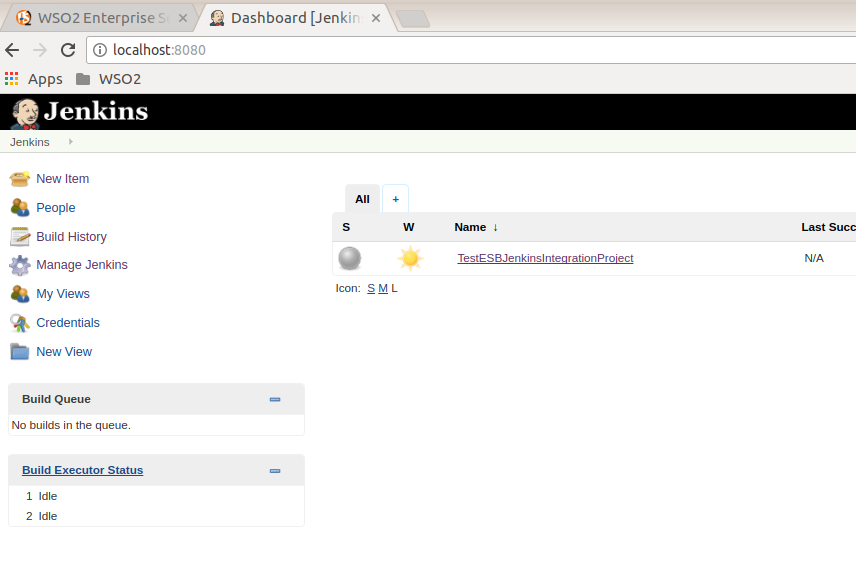Close the Dashboard Jenkins browser tab
This screenshot has width=856, height=571.
click(x=376, y=18)
